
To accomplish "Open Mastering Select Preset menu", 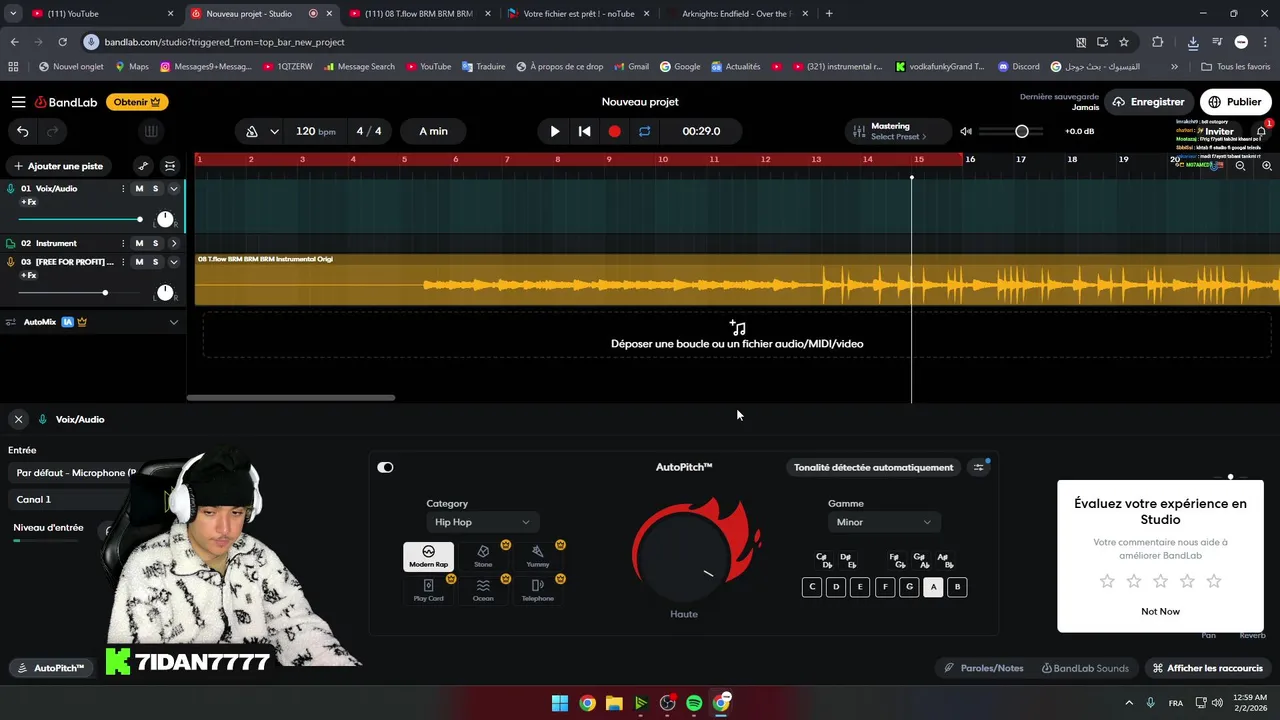I will pos(890,131).
